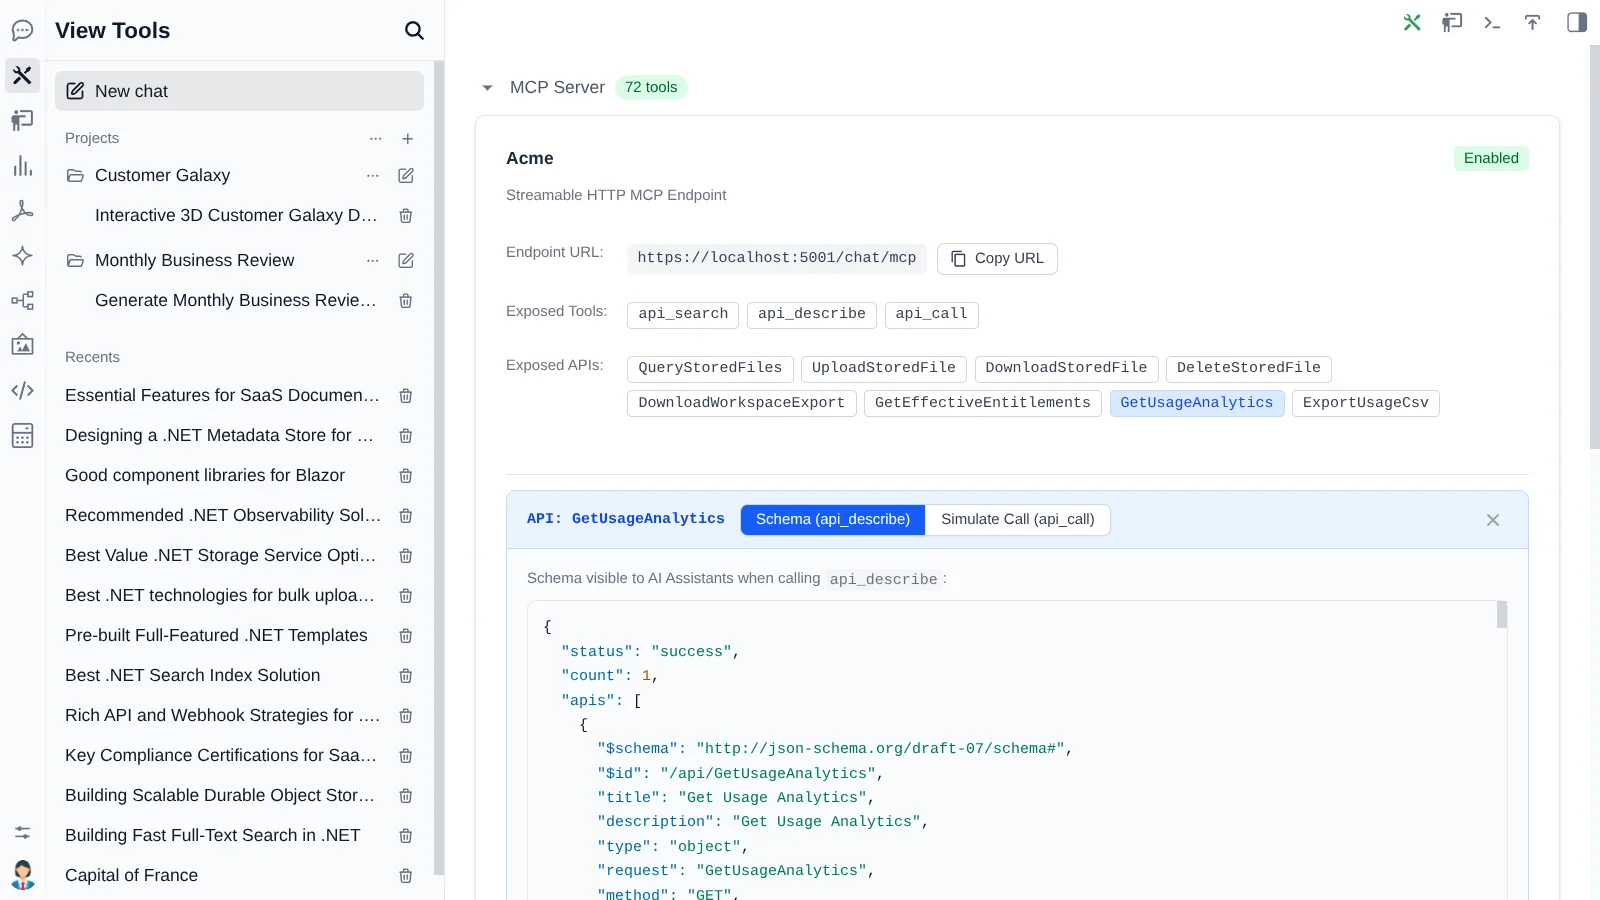Delete Best .NET Search Index Solution chat

tap(406, 675)
